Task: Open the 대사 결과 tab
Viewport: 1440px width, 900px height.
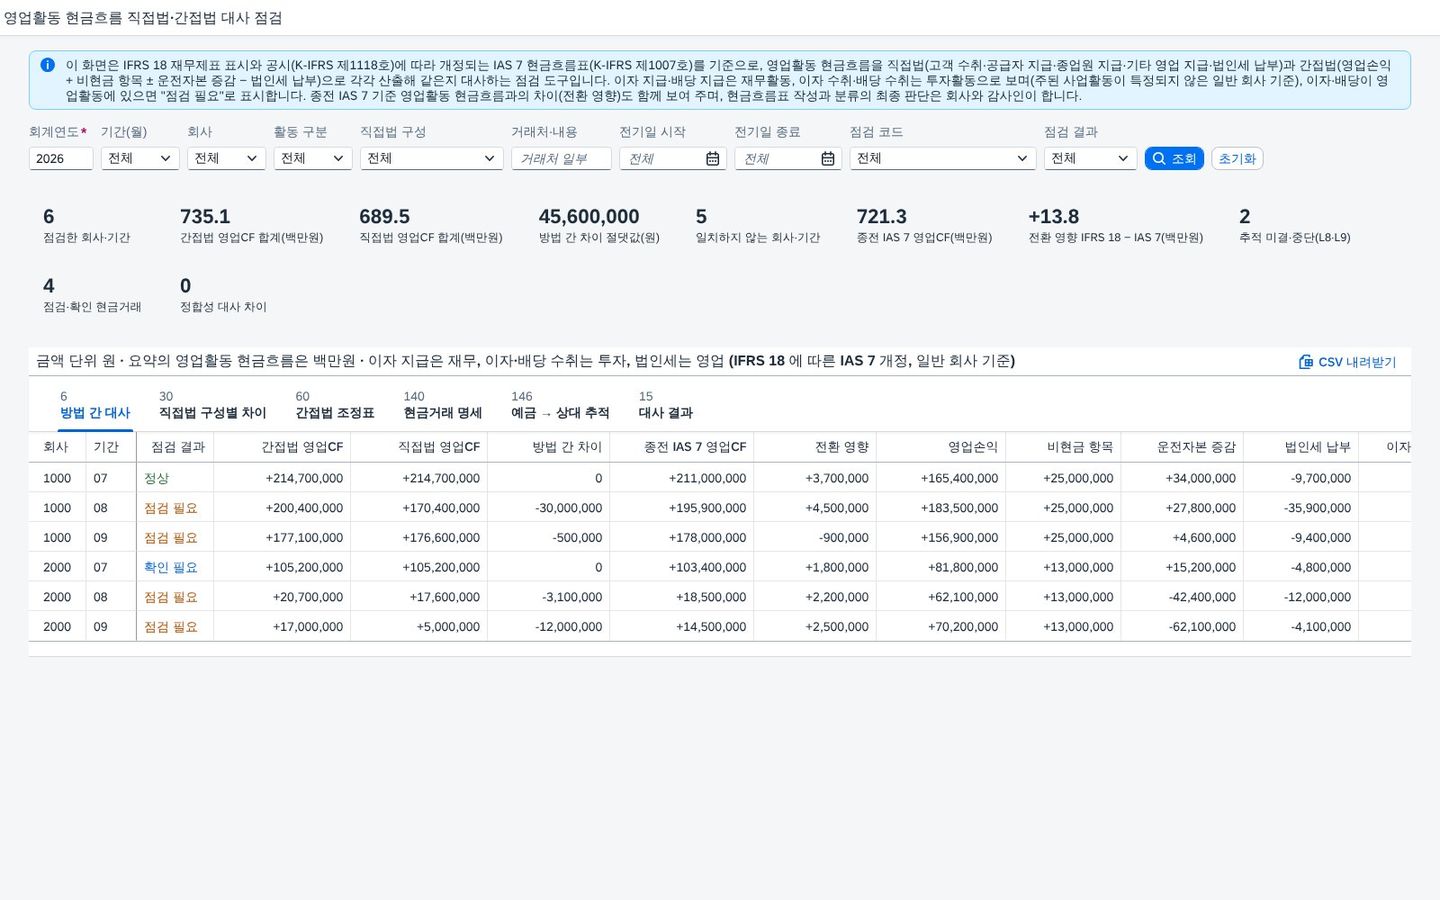Action: [x=666, y=405]
